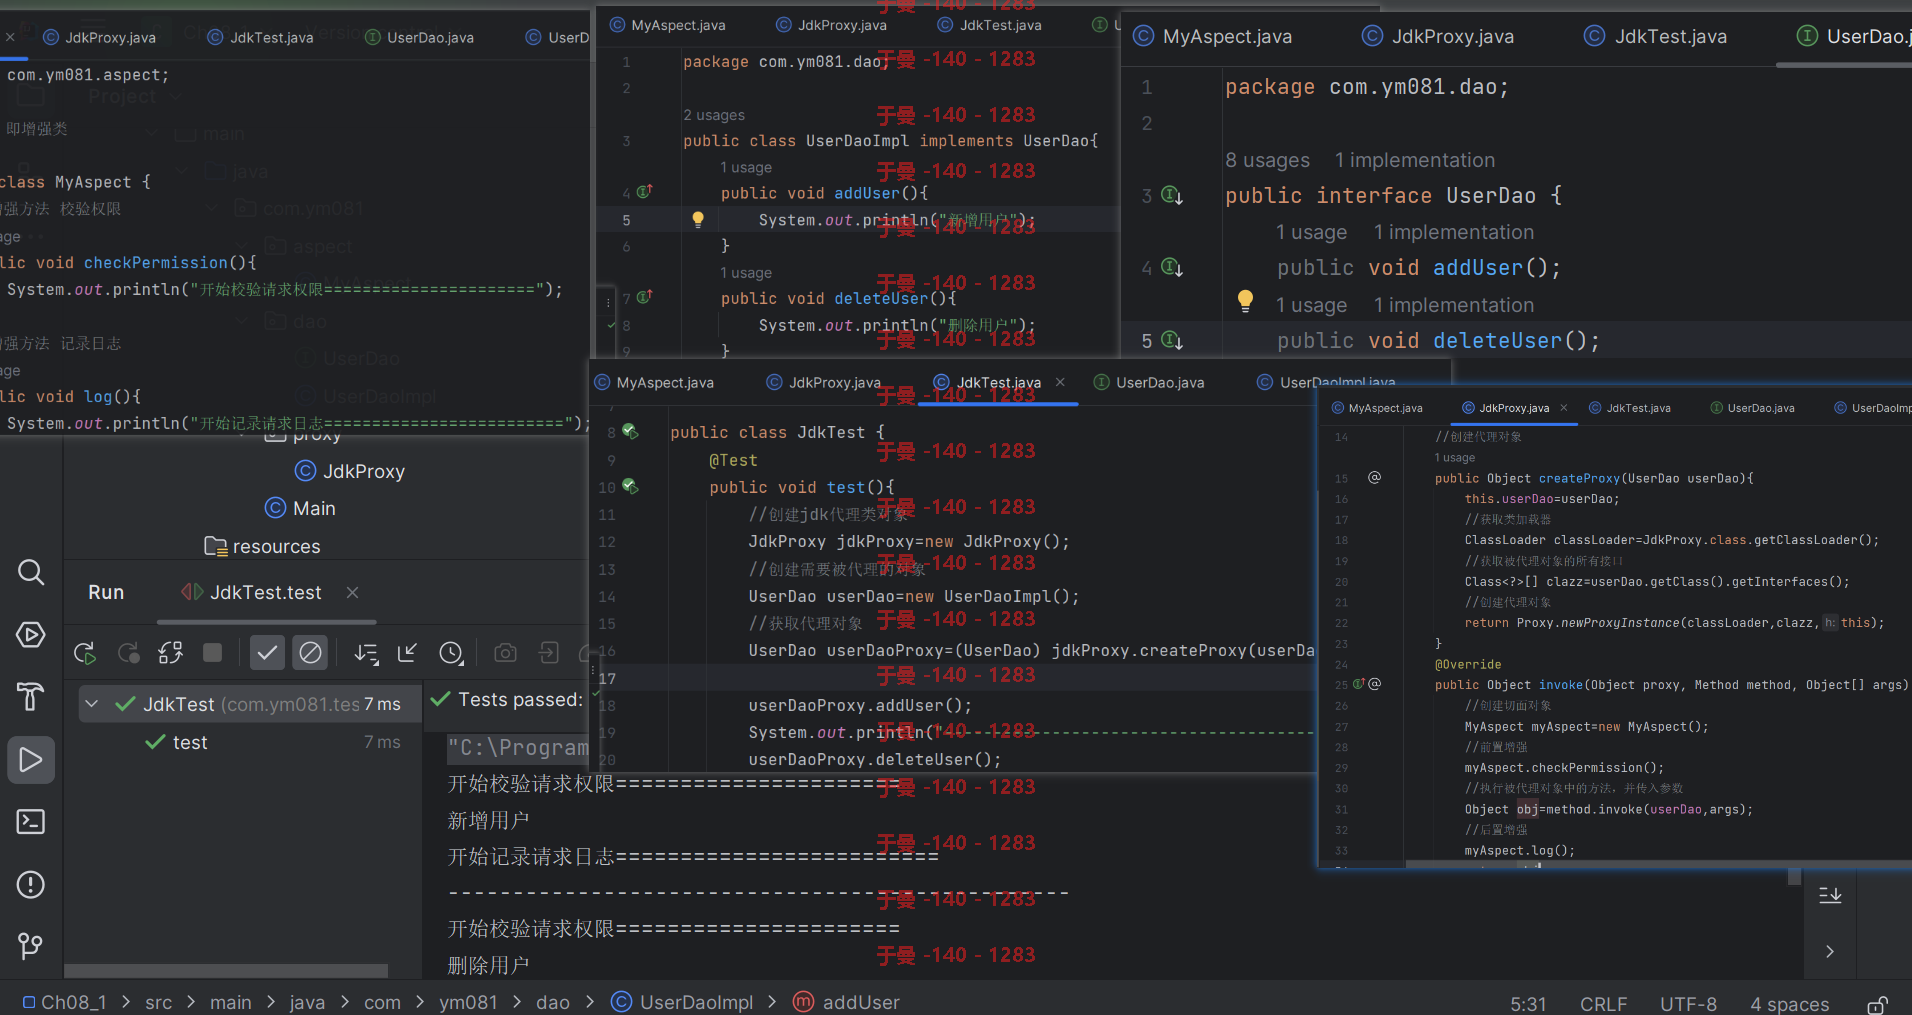Click '1 implementation' hint above UserDao interface
Image resolution: width=1912 pixels, height=1015 pixels.
point(1415,160)
